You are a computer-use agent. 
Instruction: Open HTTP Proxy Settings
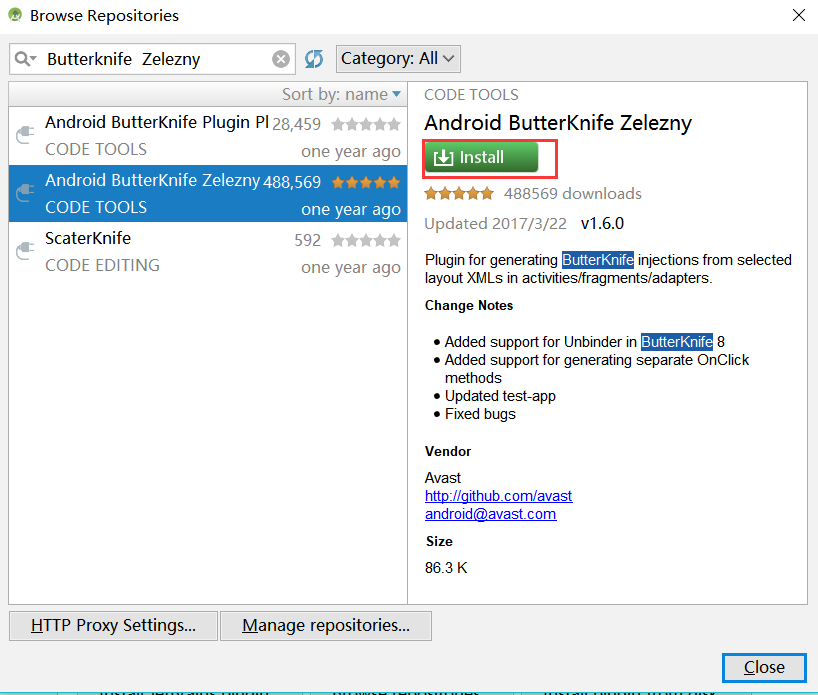click(113, 626)
